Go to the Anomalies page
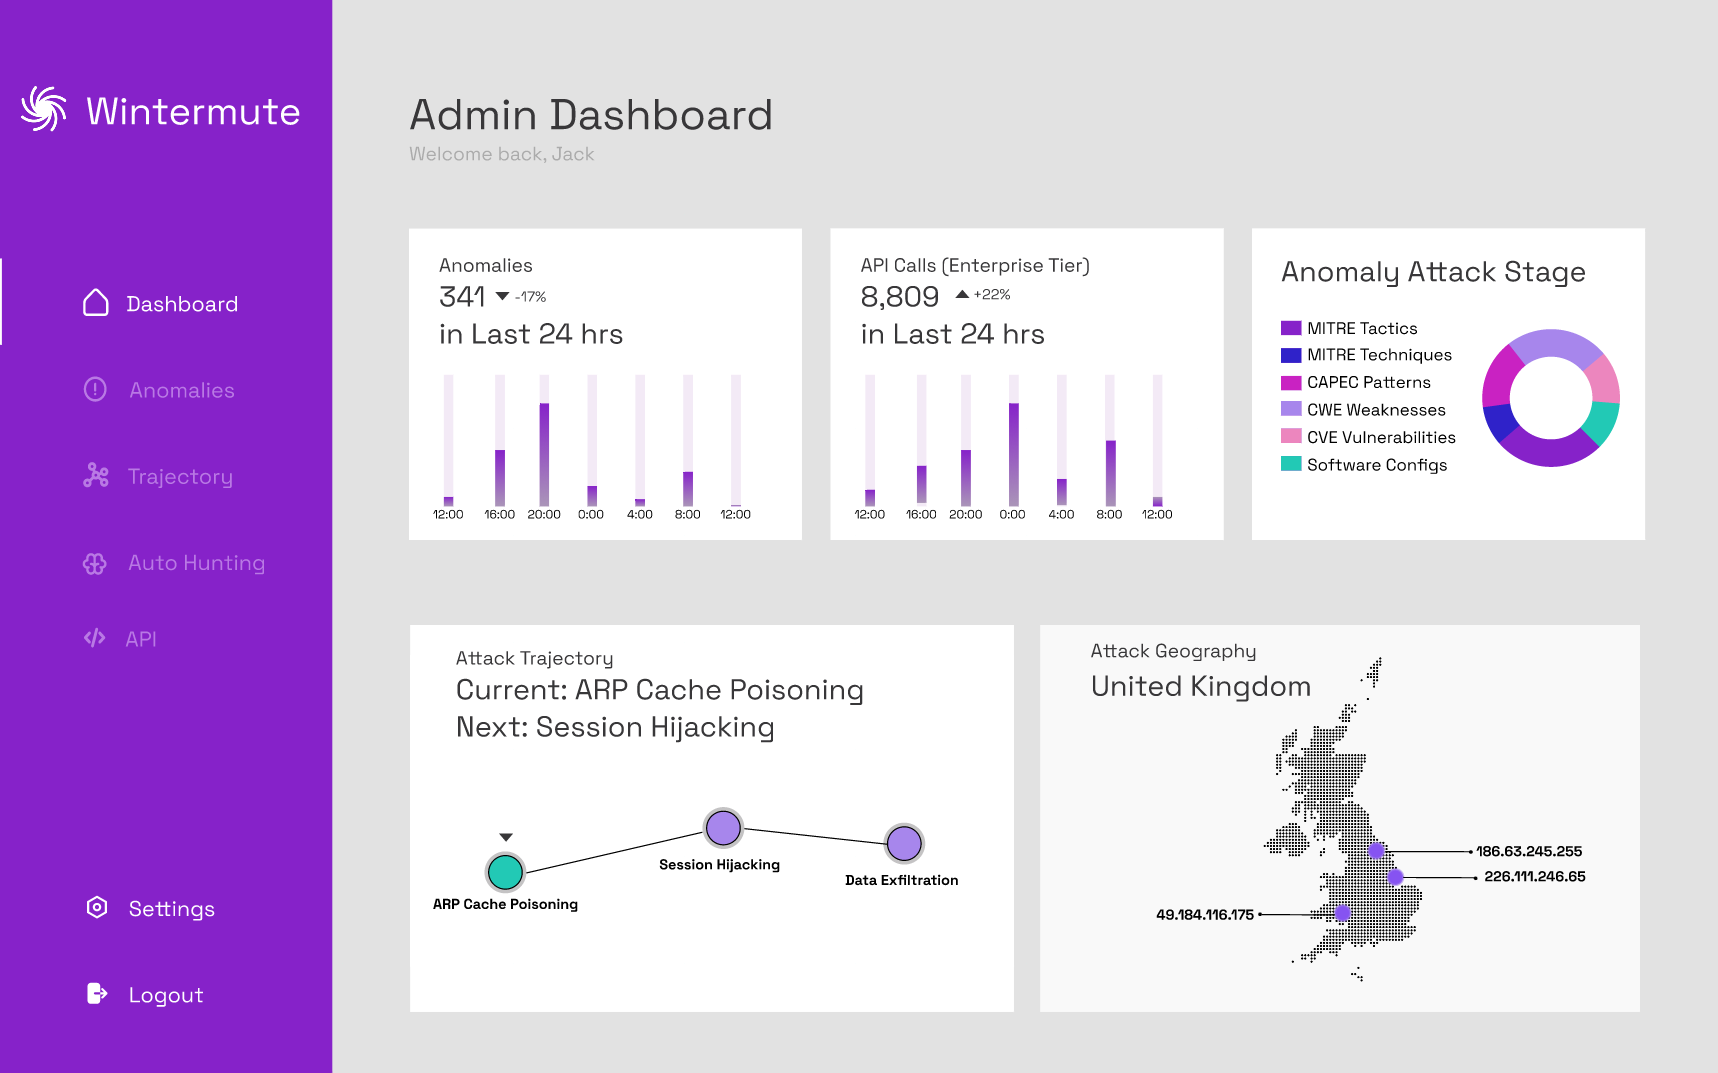The height and width of the screenshot is (1073, 1718). pos(182,390)
